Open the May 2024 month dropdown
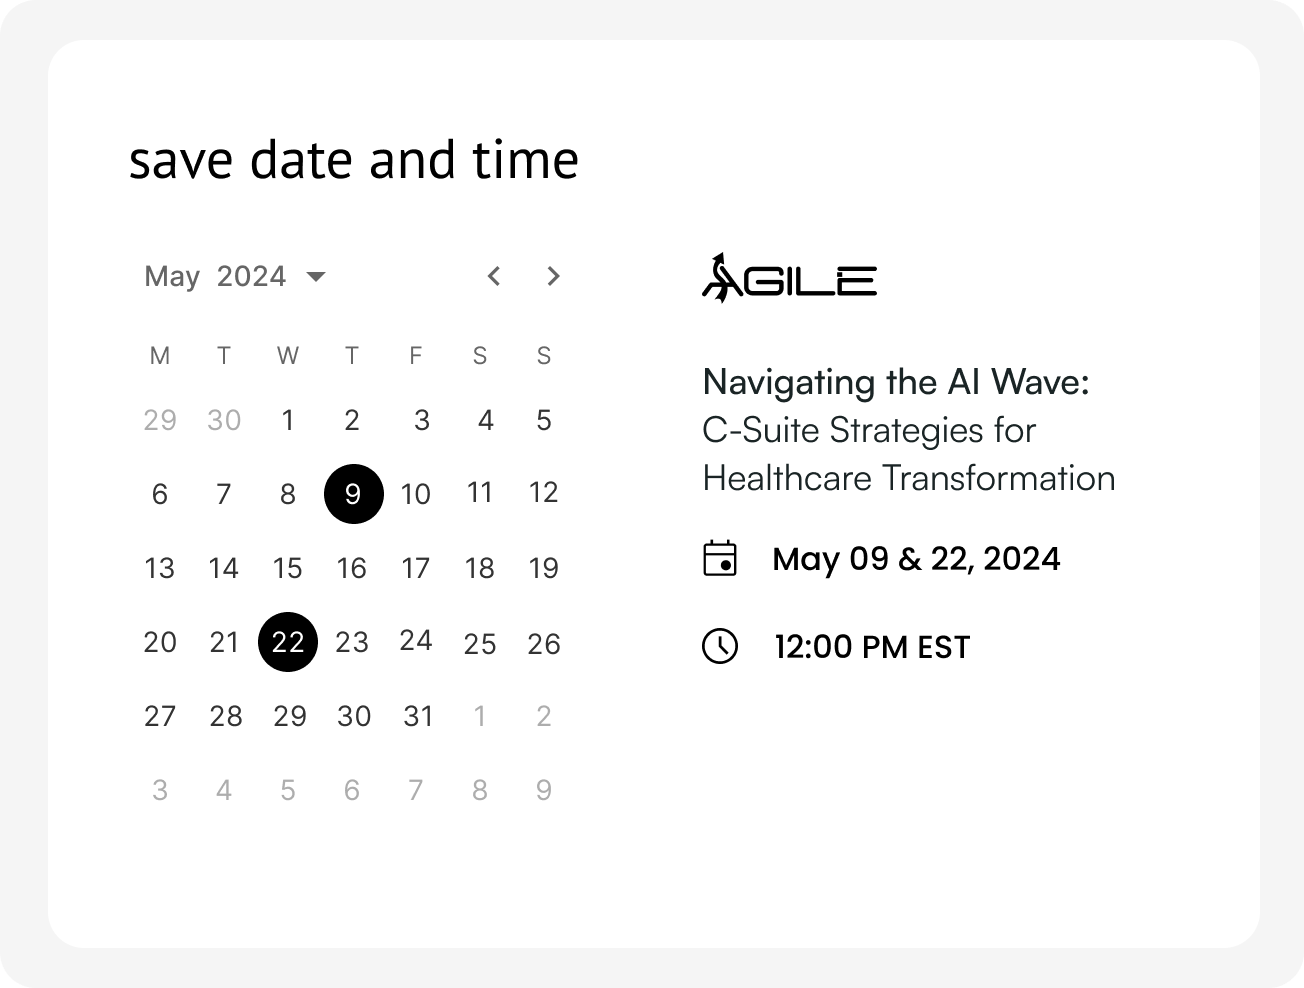 [x=235, y=276]
